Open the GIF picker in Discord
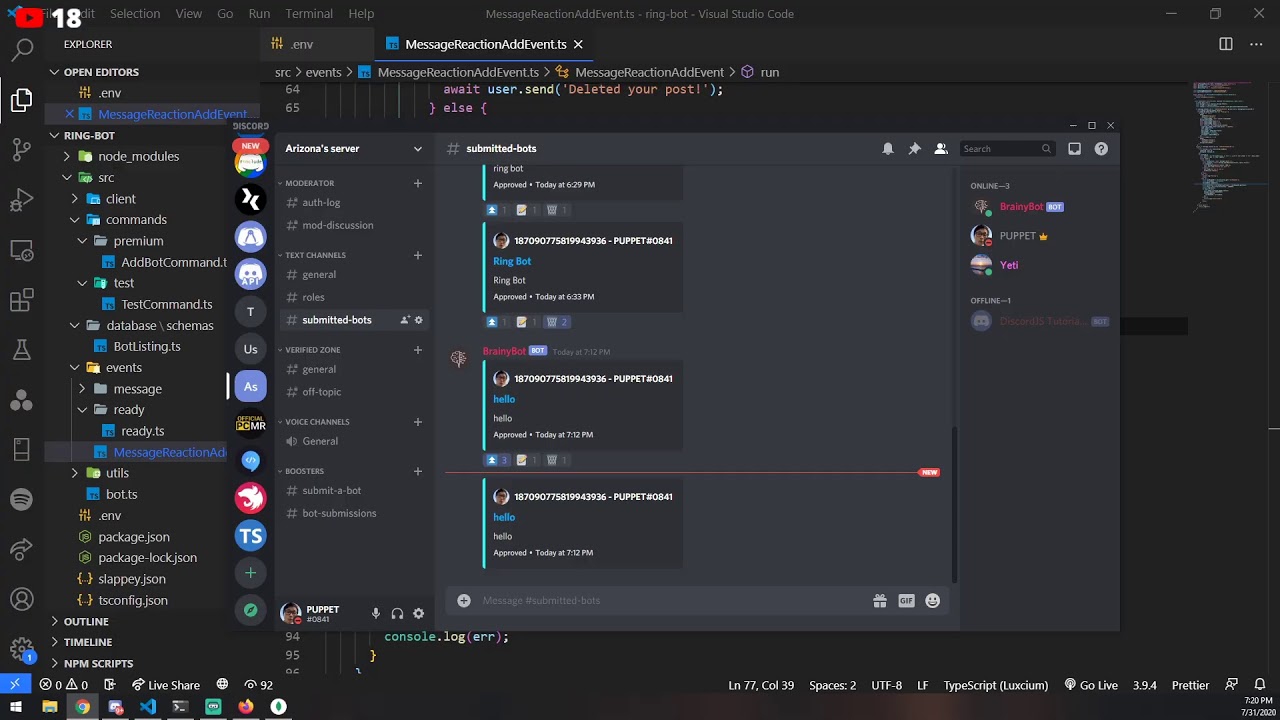 coord(906,601)
